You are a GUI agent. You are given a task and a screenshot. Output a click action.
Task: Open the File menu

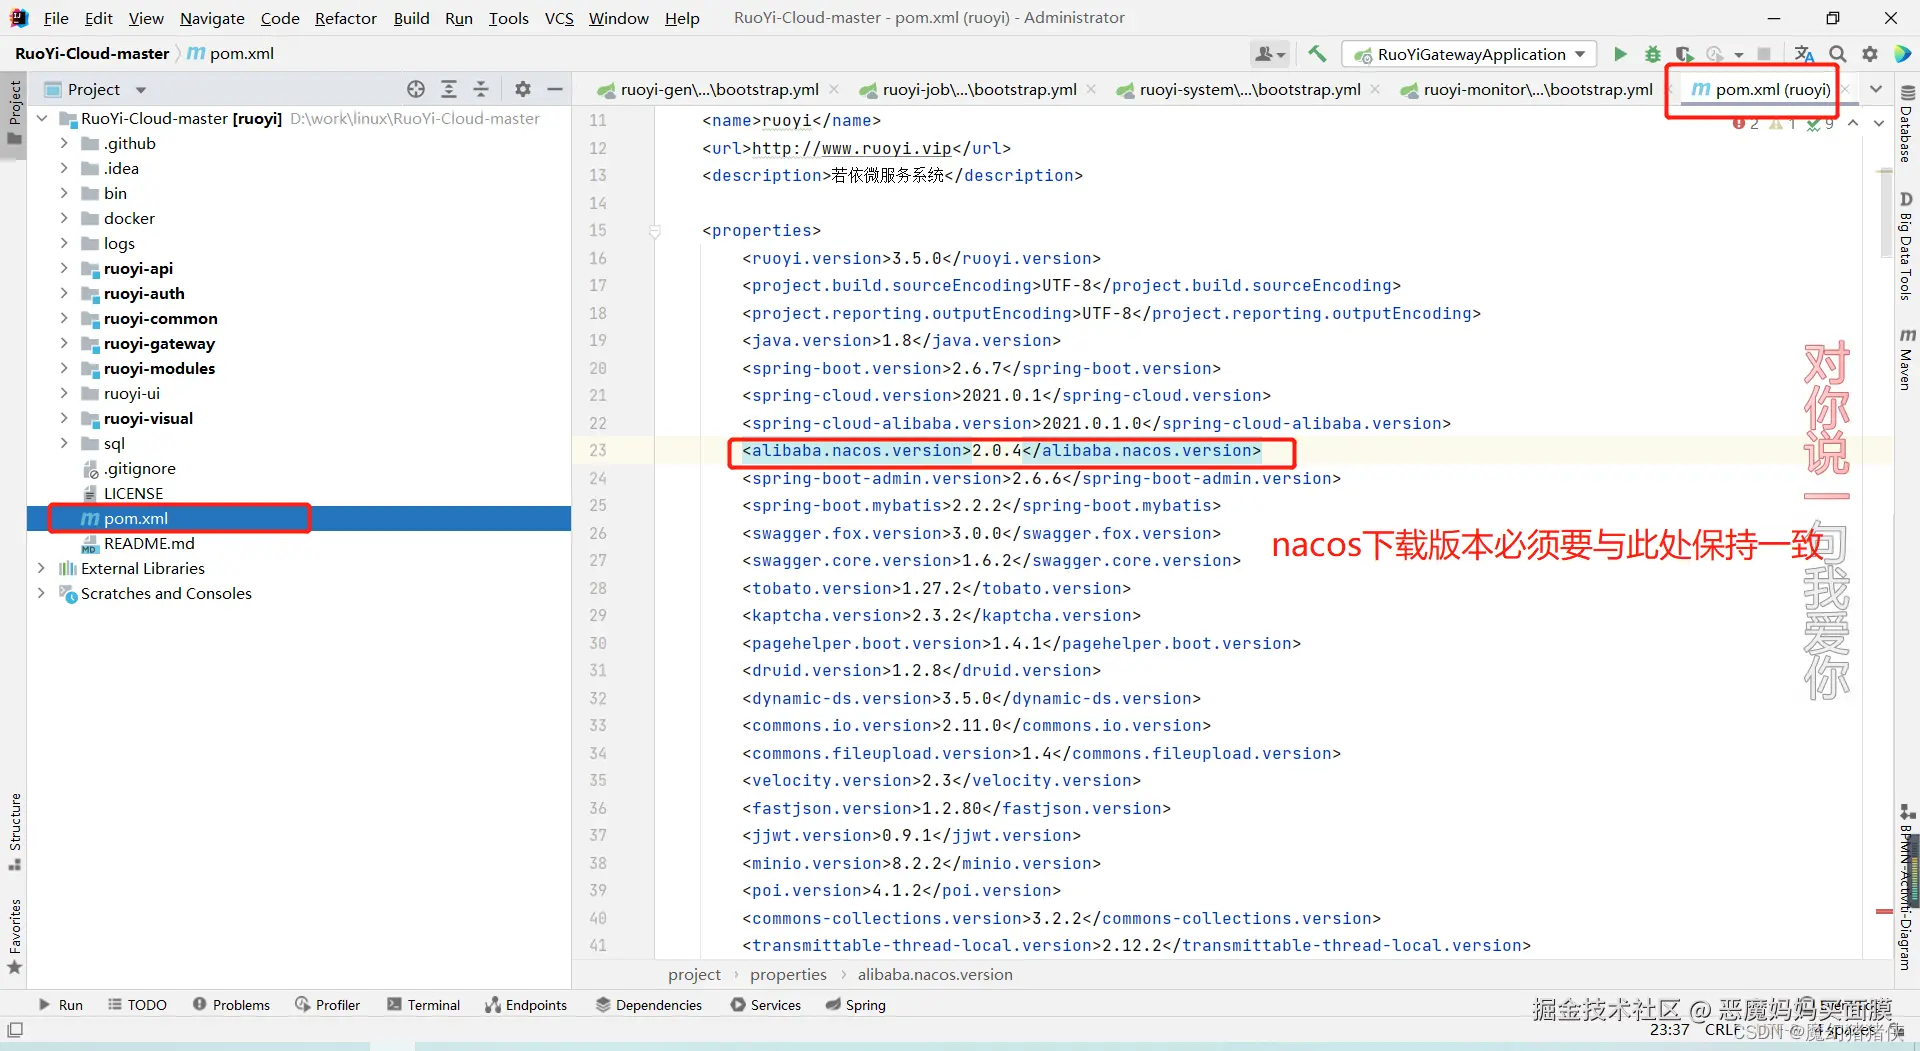pos(56,18)
